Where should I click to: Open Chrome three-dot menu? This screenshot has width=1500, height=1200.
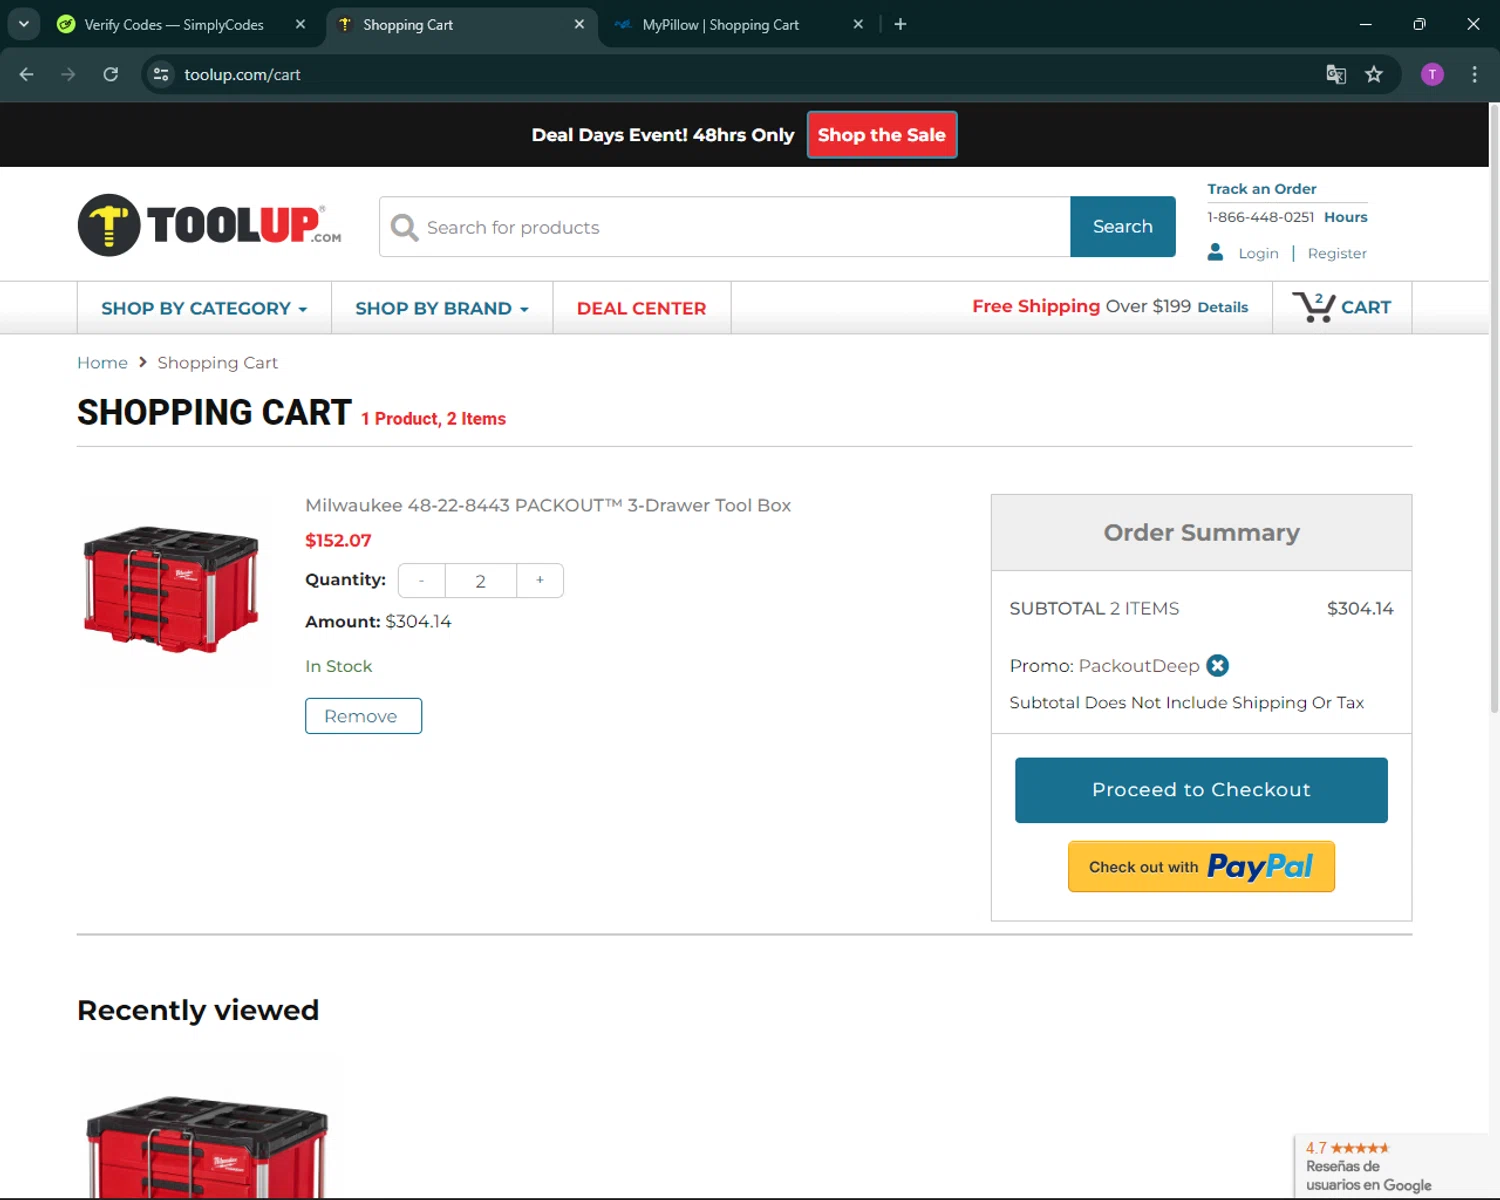(1474, 74)
